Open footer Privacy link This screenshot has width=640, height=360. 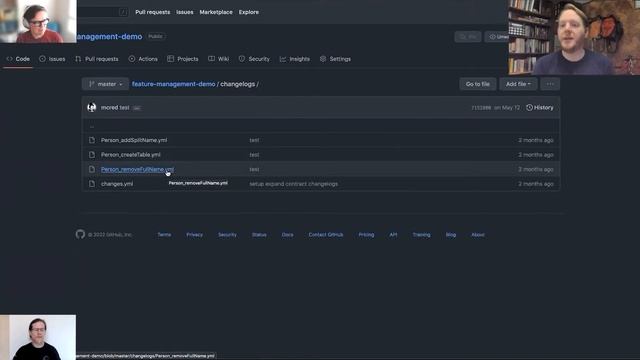(x=195, y=235)
